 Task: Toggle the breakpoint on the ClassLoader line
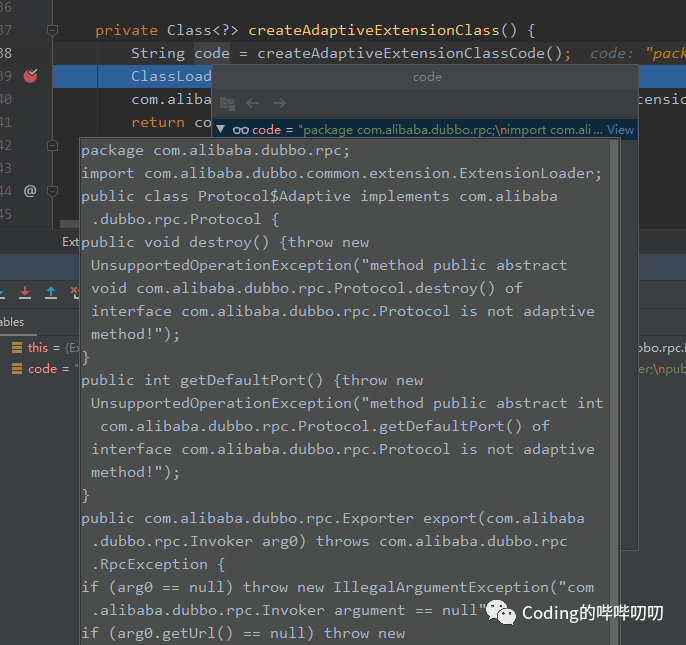point(30,76)
